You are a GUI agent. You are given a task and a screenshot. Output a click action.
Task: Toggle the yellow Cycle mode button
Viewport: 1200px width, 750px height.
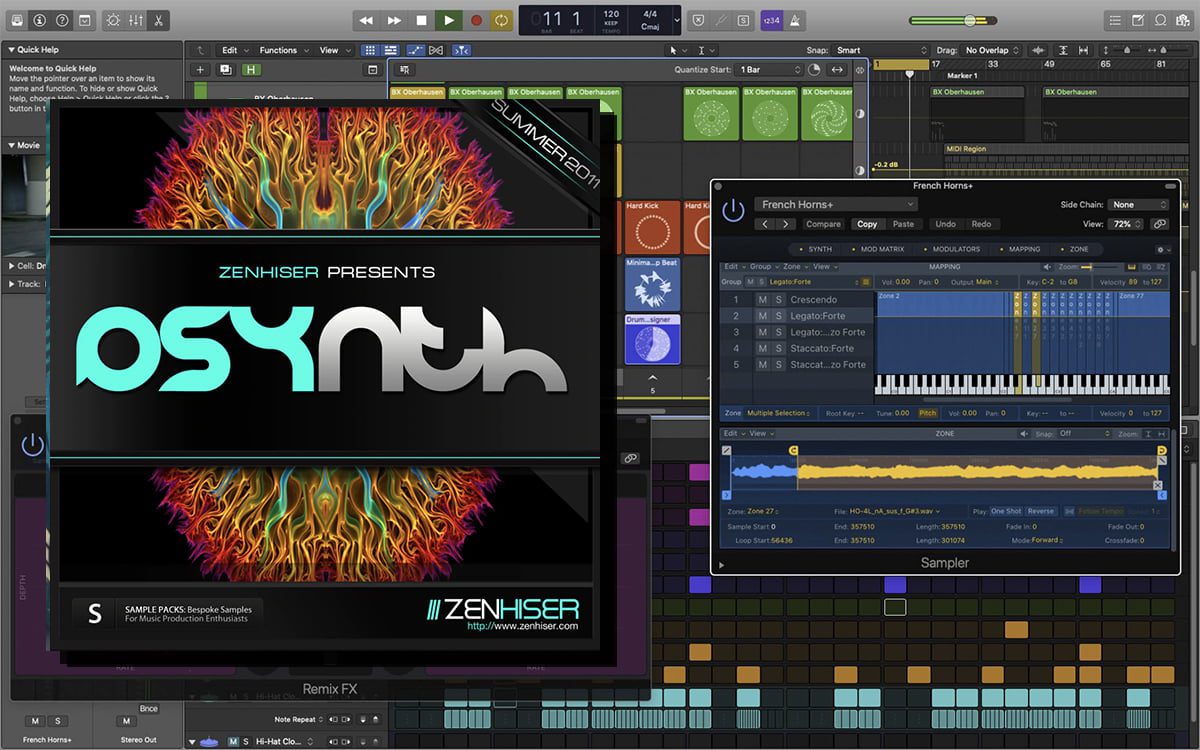tap(501, 20)
